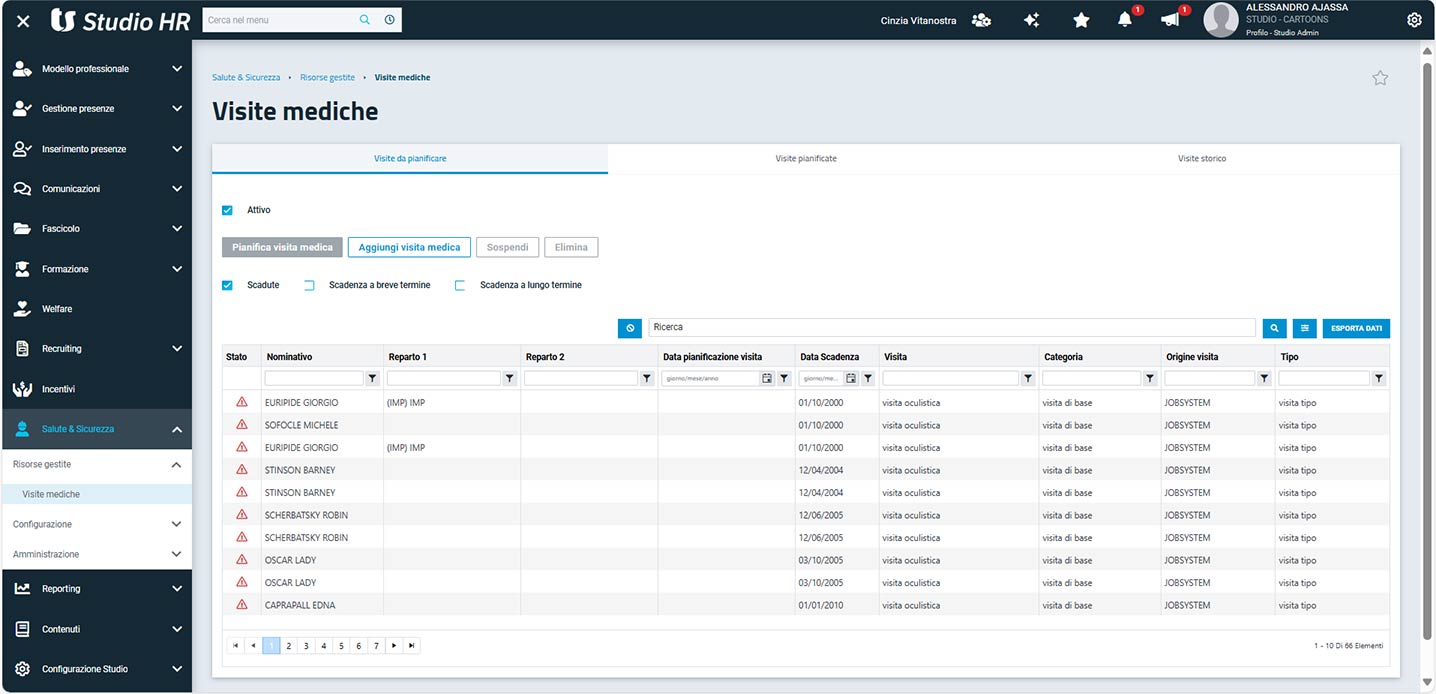Click the Aggiungi visita medica button

409,247
